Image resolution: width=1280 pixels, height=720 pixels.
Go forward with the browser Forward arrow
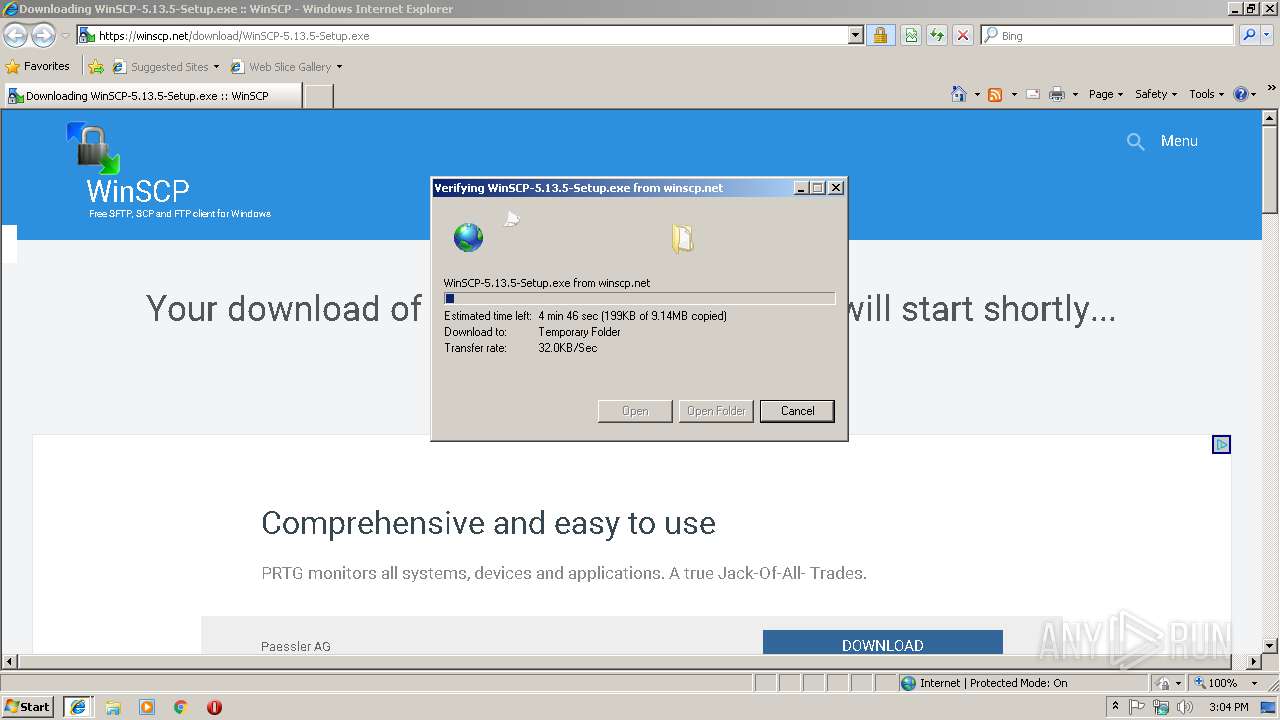pyautogui.click(x=43, y=36)
